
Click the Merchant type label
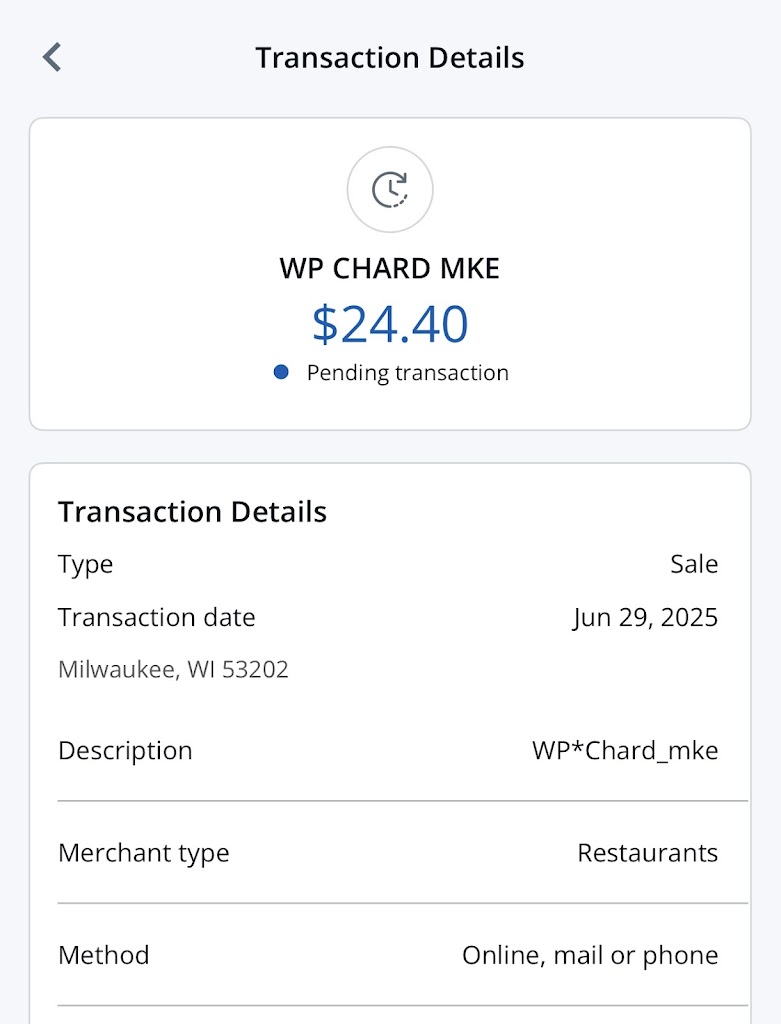coord(144,853)
